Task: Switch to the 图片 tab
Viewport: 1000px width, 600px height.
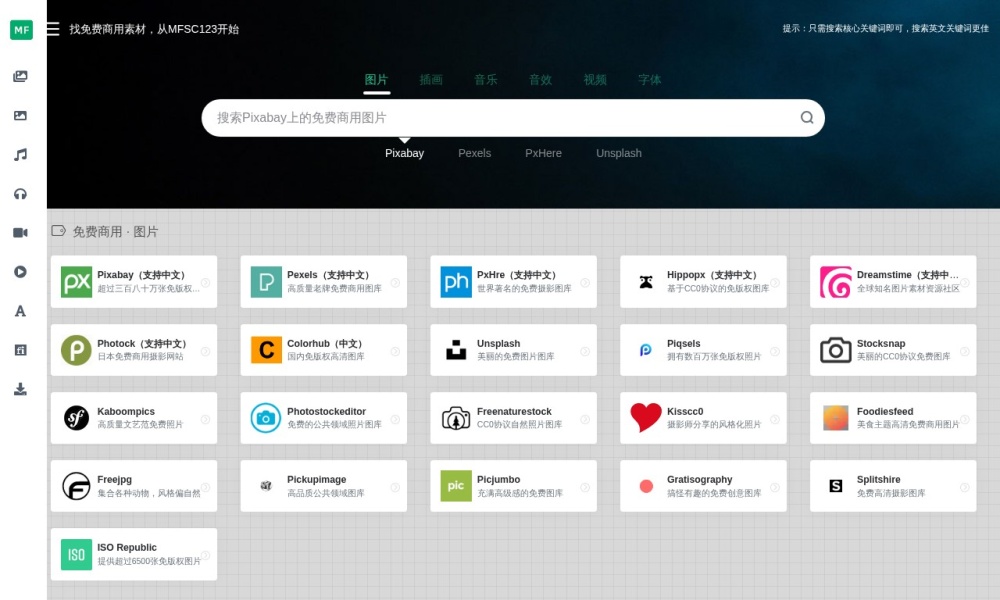Action: pos(376,80)
